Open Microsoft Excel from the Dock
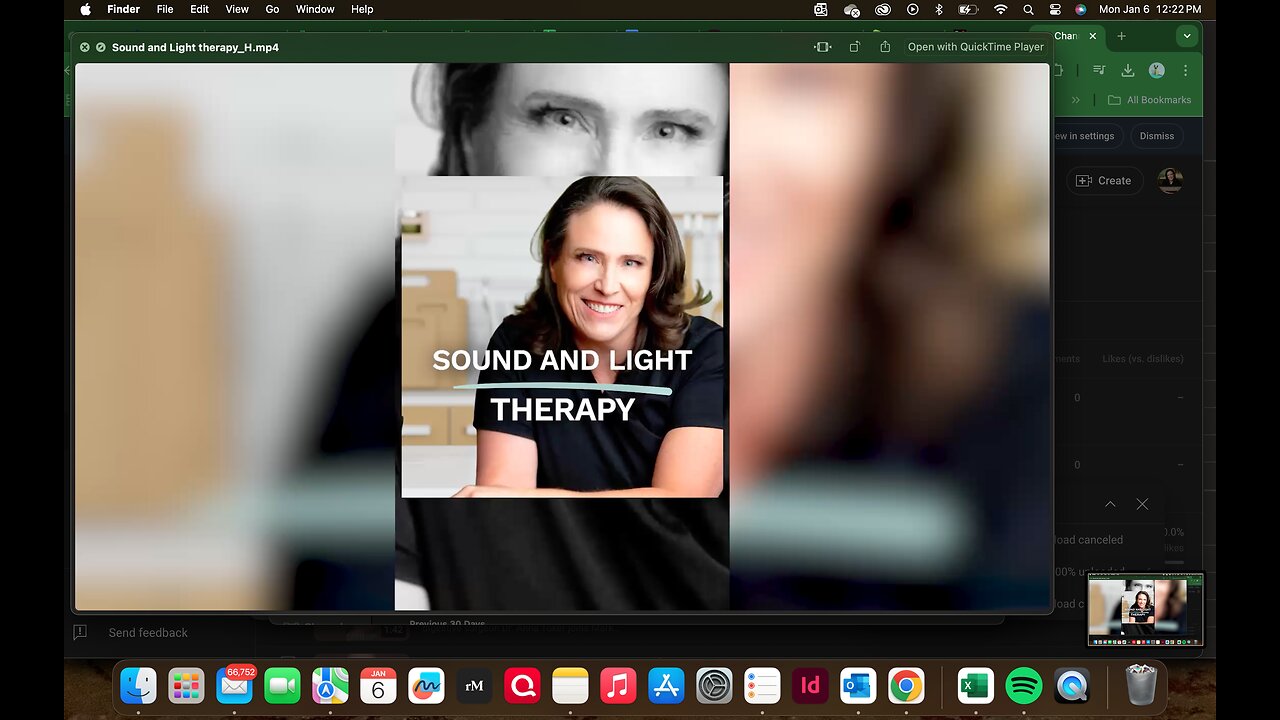 (x=975, y=686)
